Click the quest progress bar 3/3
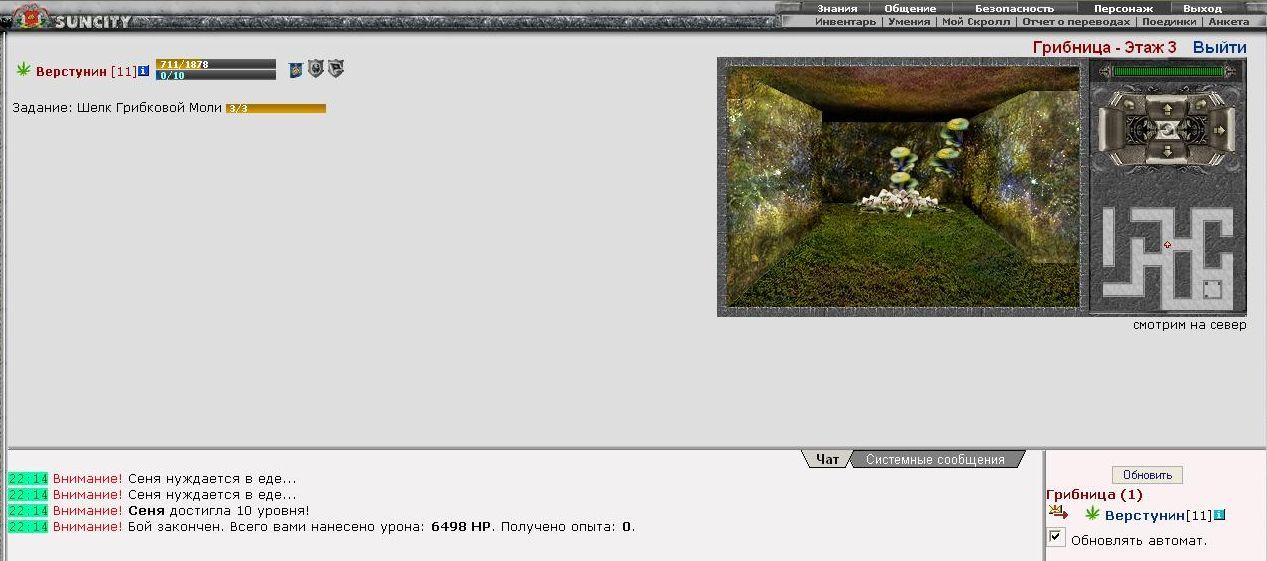 [276, 108]
